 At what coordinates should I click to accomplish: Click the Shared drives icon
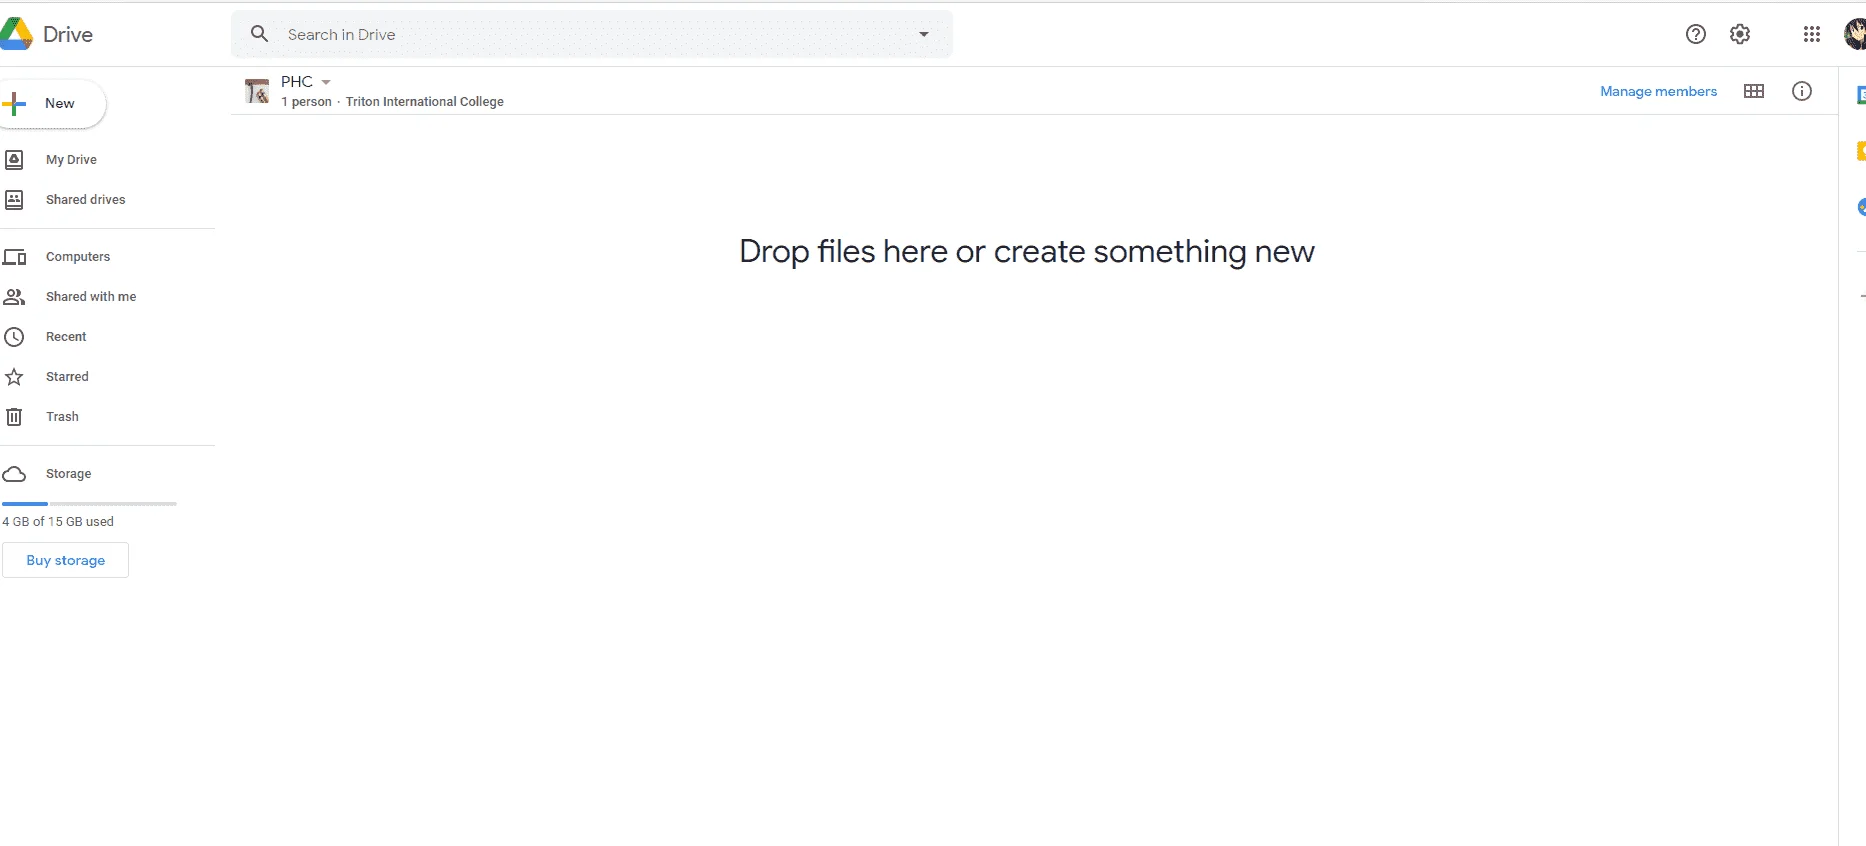14,199
